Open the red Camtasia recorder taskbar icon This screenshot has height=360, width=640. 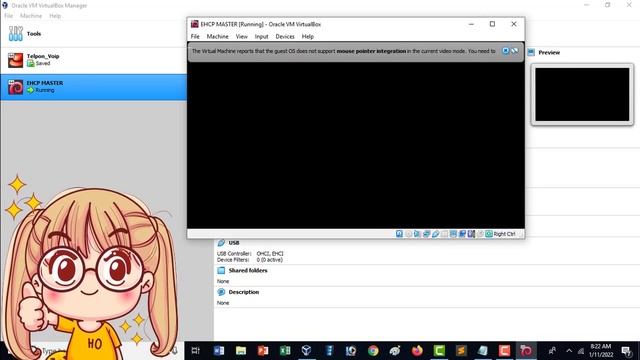click(x=504, y=351)
